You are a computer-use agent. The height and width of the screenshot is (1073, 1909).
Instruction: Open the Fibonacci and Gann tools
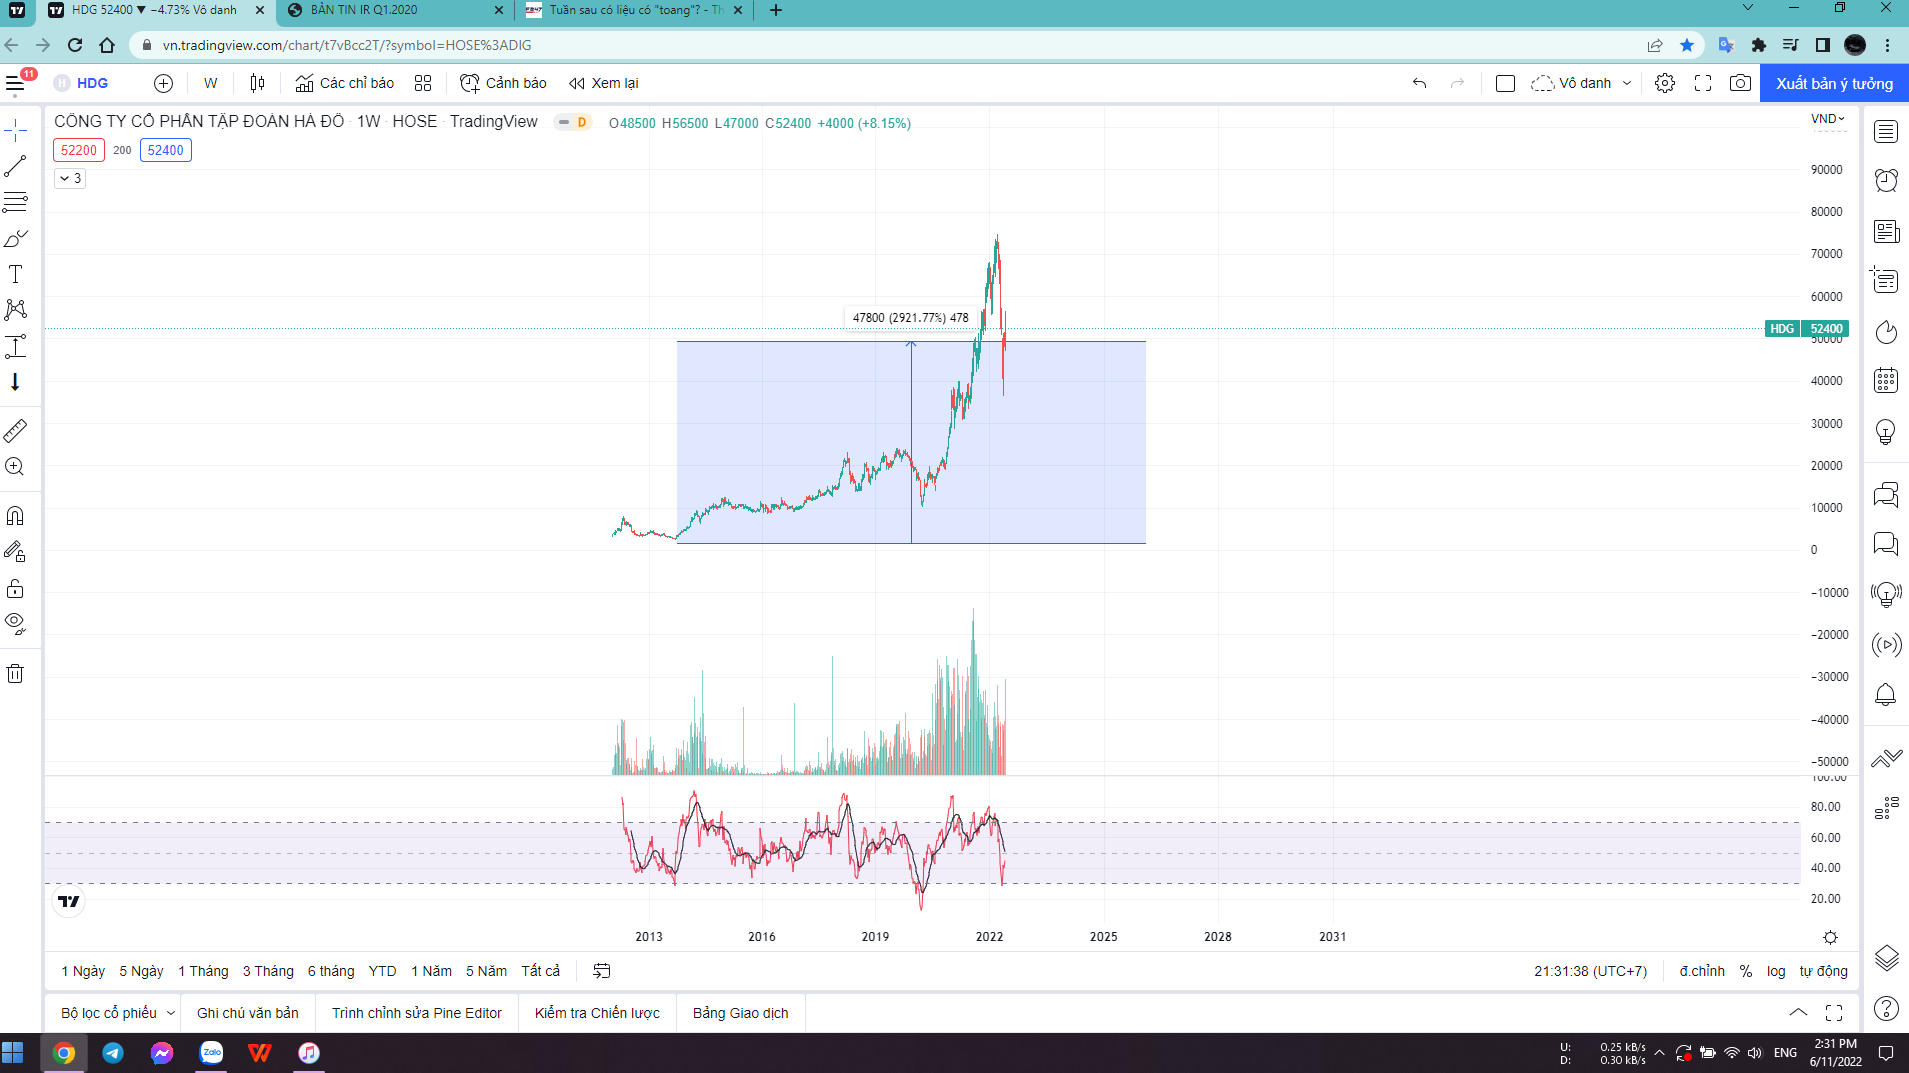point(16,202)
